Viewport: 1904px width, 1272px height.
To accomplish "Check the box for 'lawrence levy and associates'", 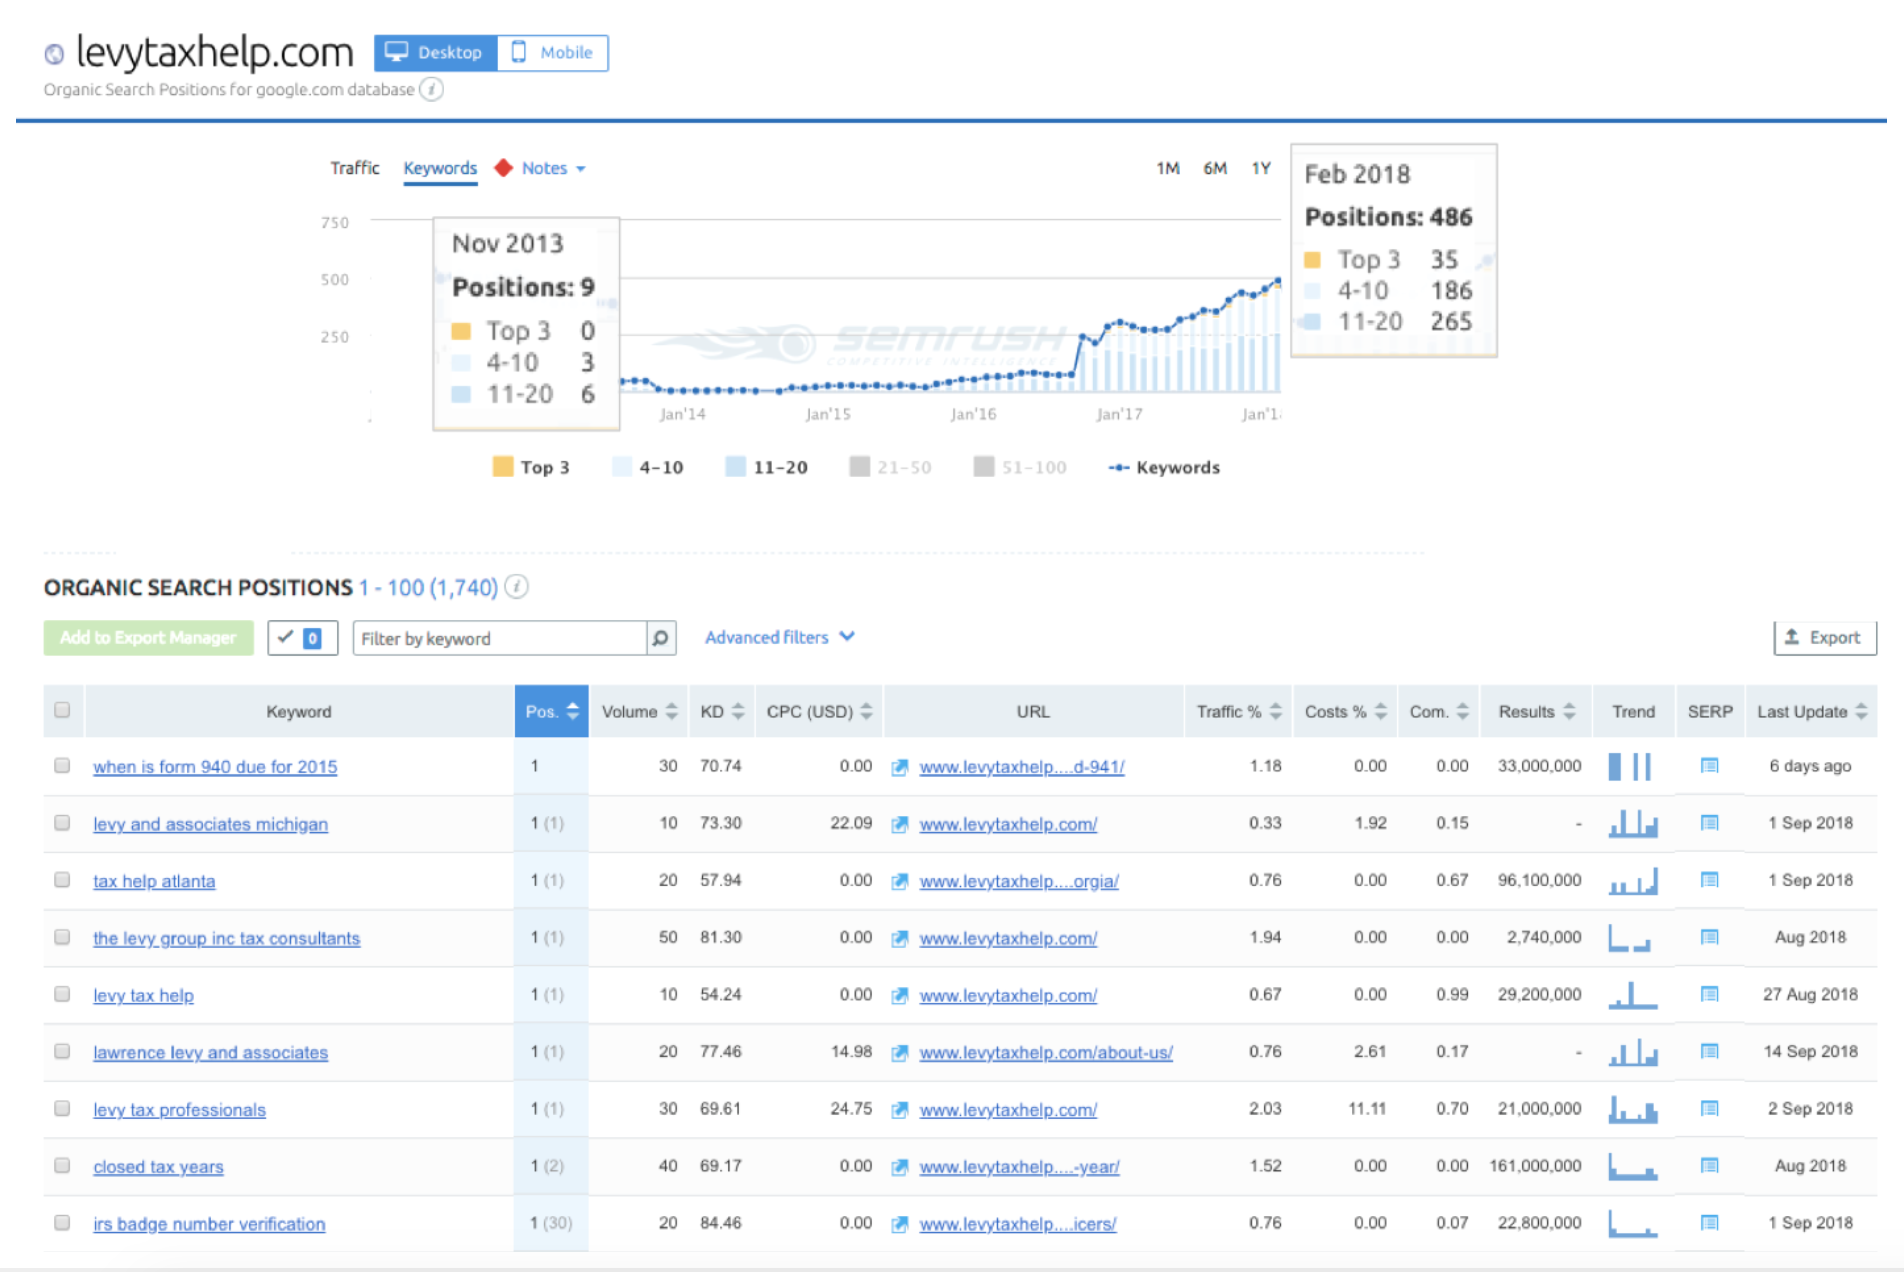I will (62, 1050).
